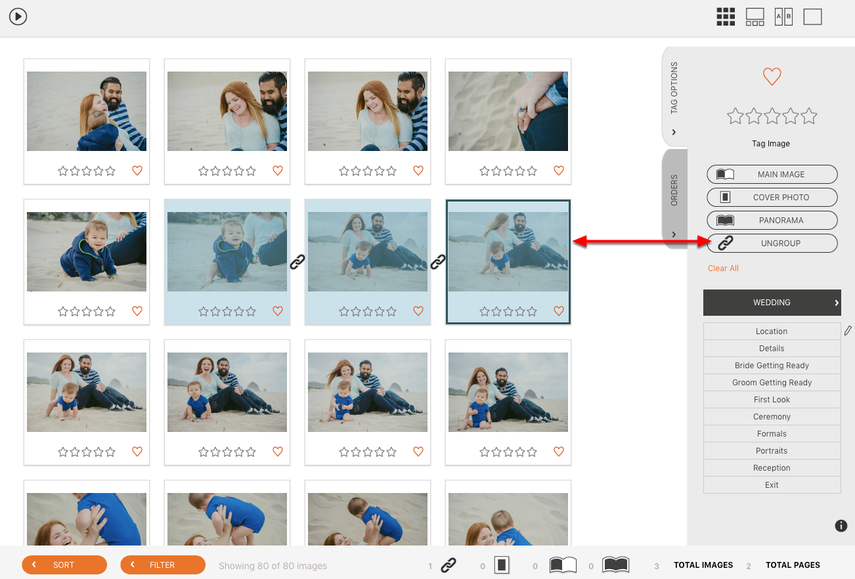Select the Reception tag
The image size is (855, 579).
(x=772, y=468)
